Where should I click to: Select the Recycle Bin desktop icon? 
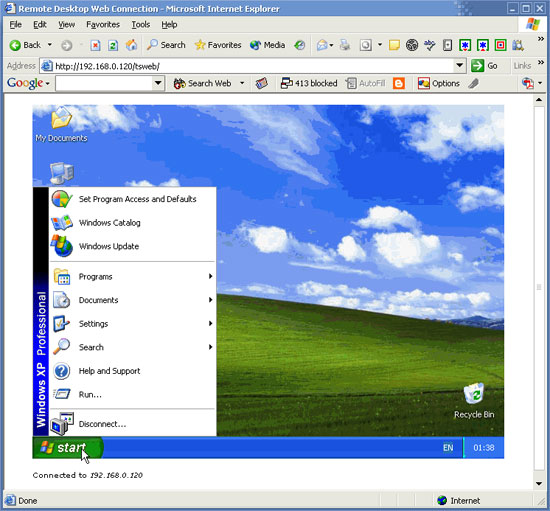pyautogui.click(x=474, y=402)
